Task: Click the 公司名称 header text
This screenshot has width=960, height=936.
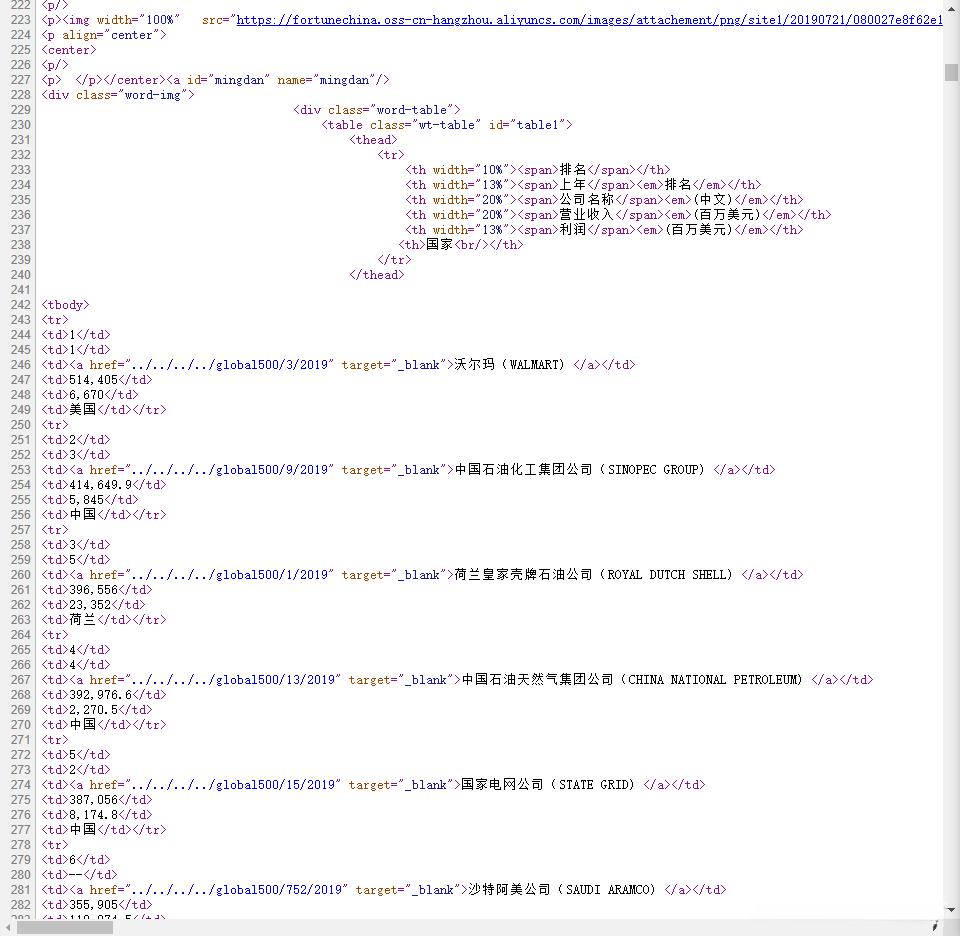Action: tap(587, 200)
